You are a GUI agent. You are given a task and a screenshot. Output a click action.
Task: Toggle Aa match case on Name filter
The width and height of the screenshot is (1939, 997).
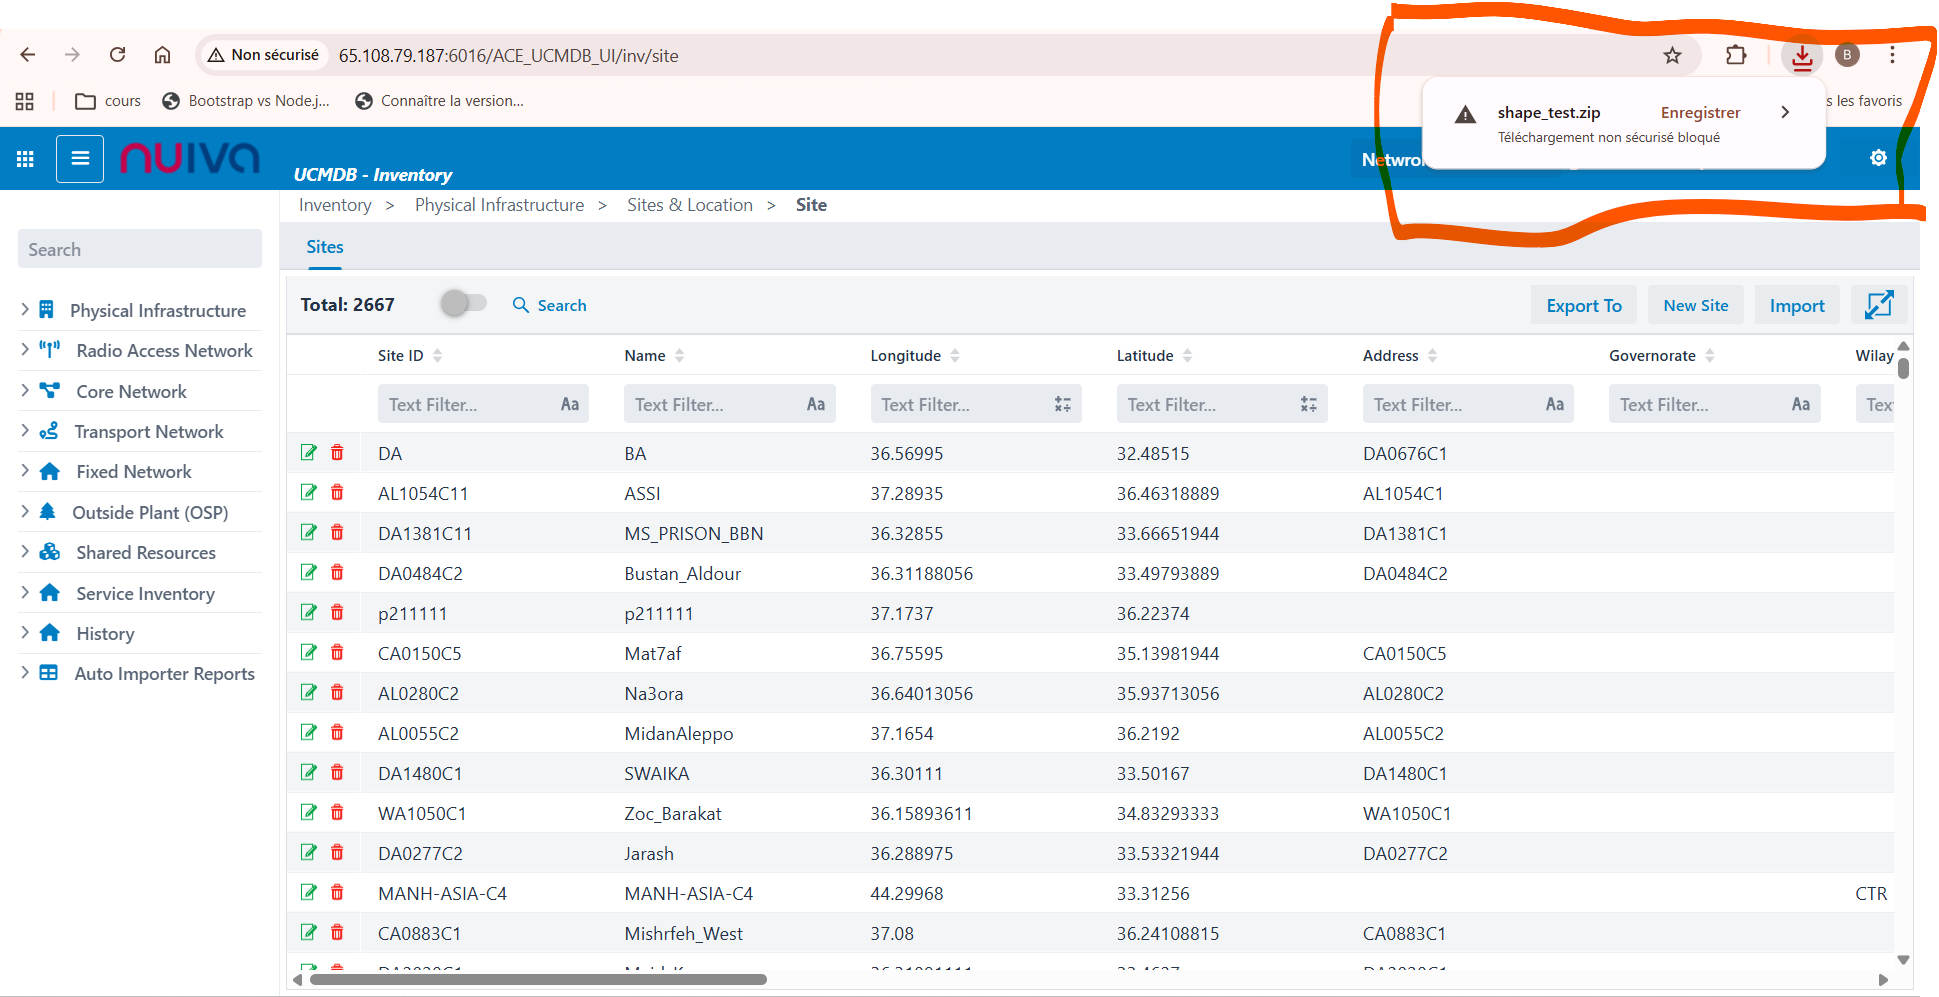tap(815, 405)
